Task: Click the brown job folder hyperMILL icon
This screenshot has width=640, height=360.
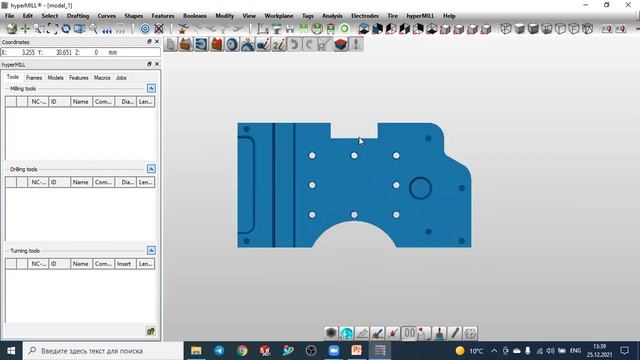Action: (186, 44)
